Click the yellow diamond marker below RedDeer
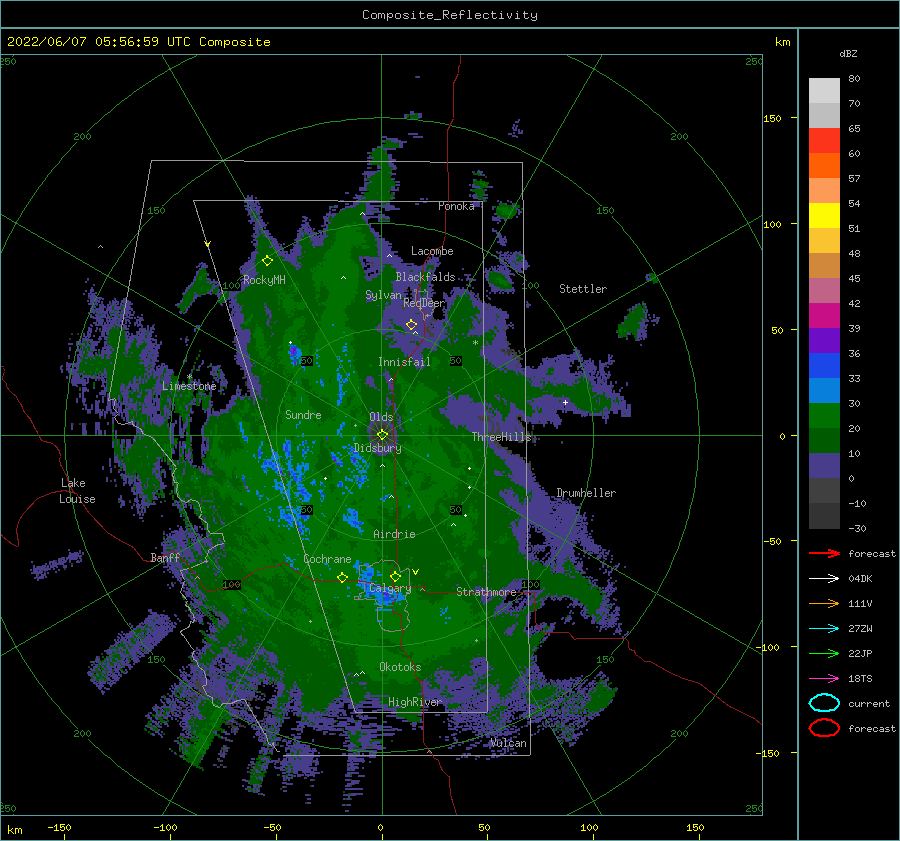 coord(411,325)
